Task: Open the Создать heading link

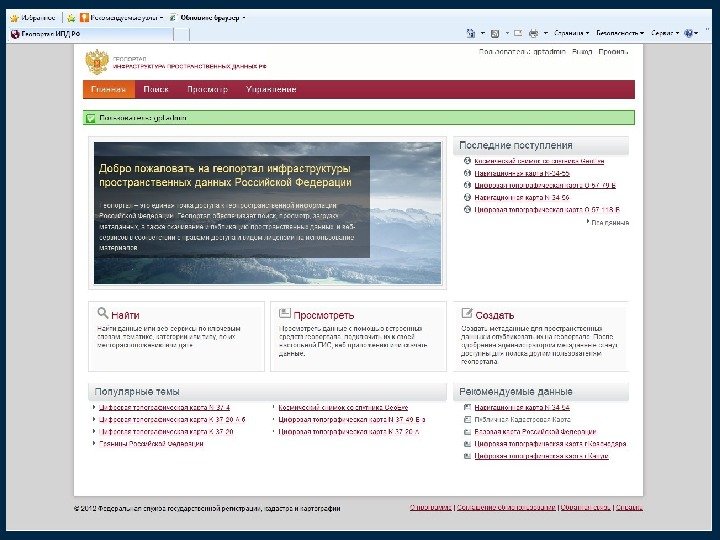Action: pos(495,315)
